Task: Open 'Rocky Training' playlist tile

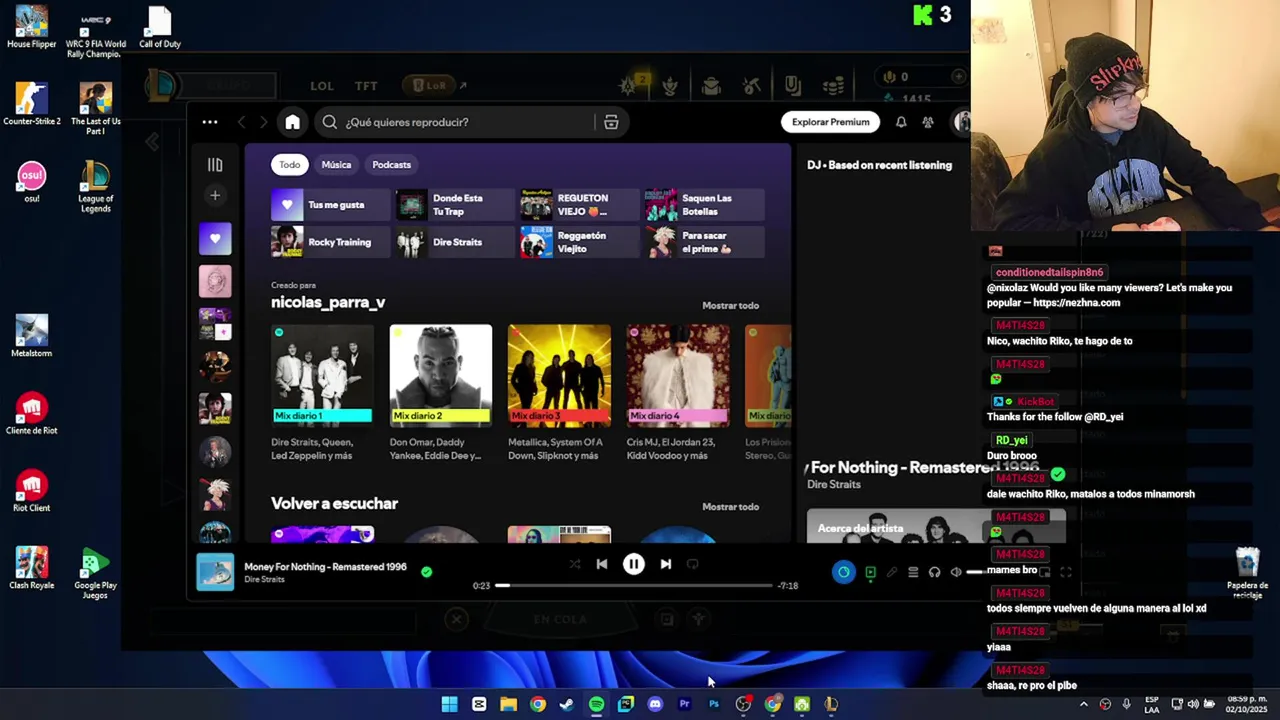Action: 330,242
